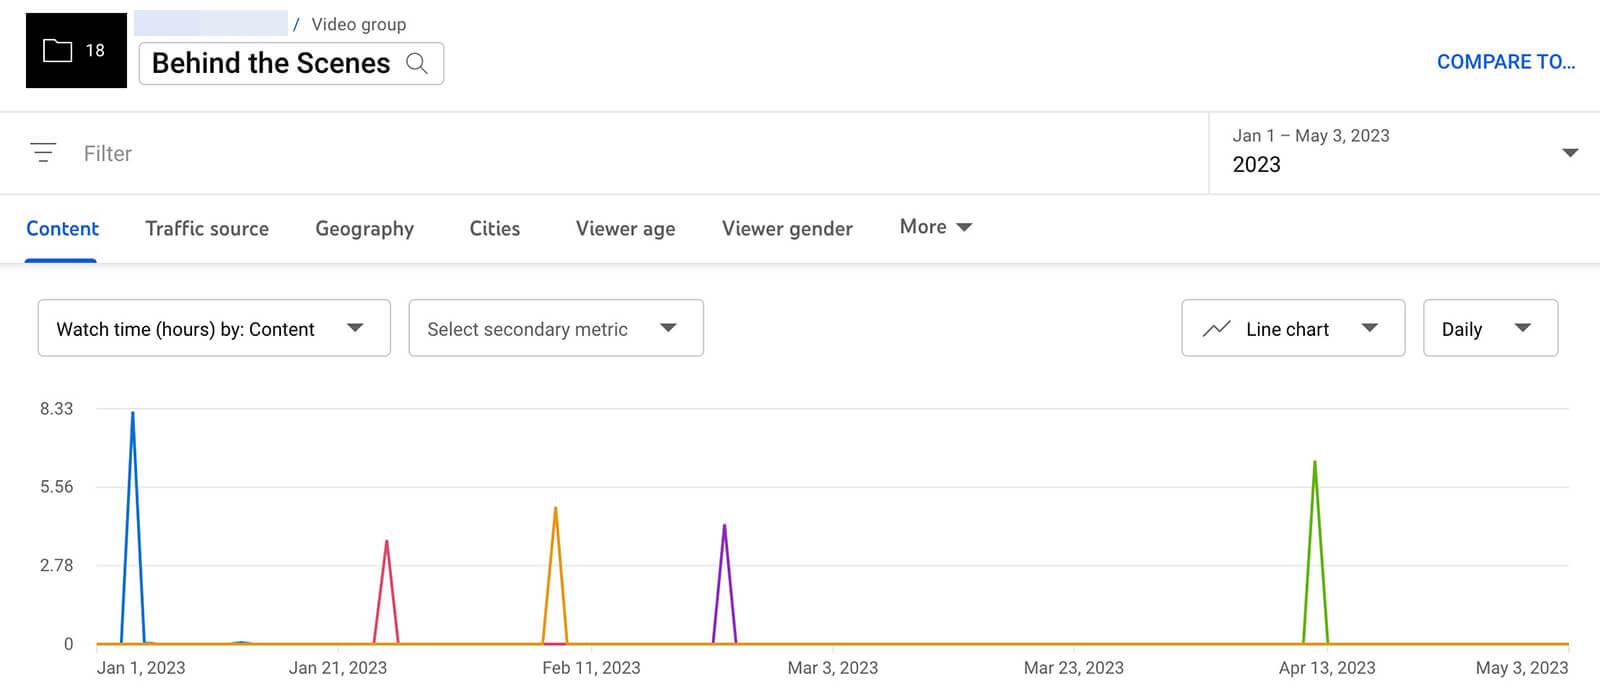Click the Behind the Scenes group name

pyautogui.click(x=270, y=64)
